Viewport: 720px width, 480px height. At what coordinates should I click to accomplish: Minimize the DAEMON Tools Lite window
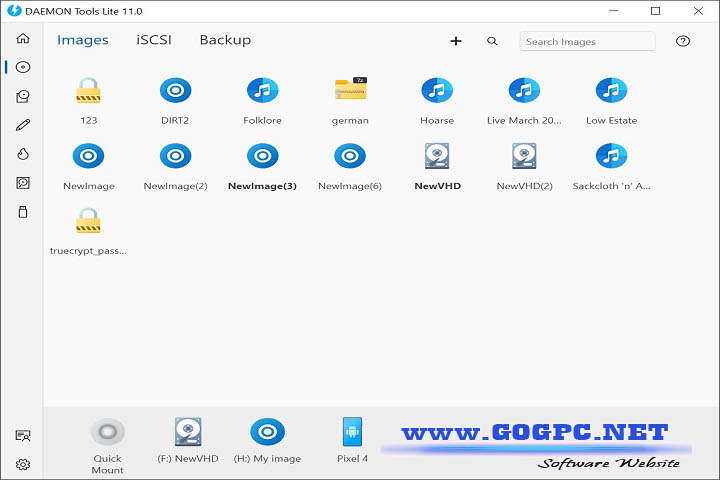613,11
